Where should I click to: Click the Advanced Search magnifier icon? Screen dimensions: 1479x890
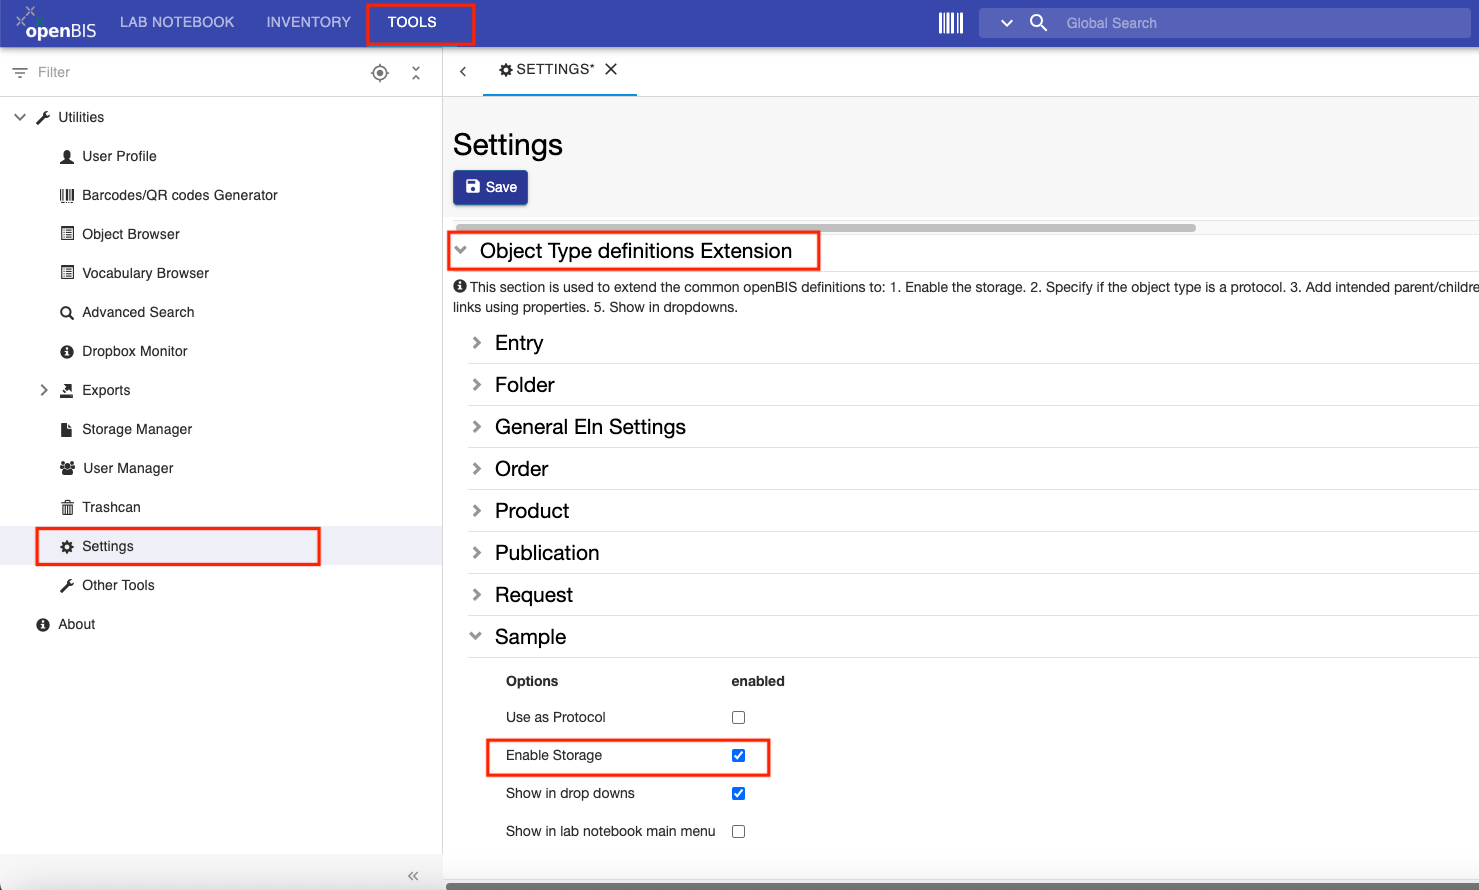tap(67, 312)
